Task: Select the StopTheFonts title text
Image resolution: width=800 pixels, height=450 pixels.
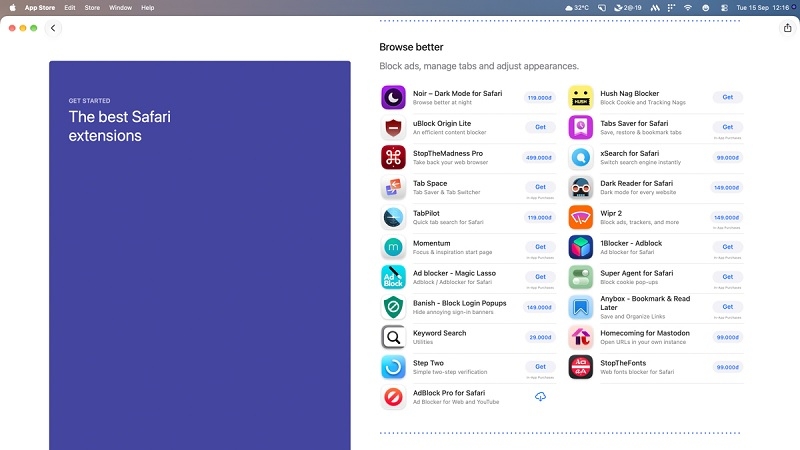Action: tap(623, 363)
